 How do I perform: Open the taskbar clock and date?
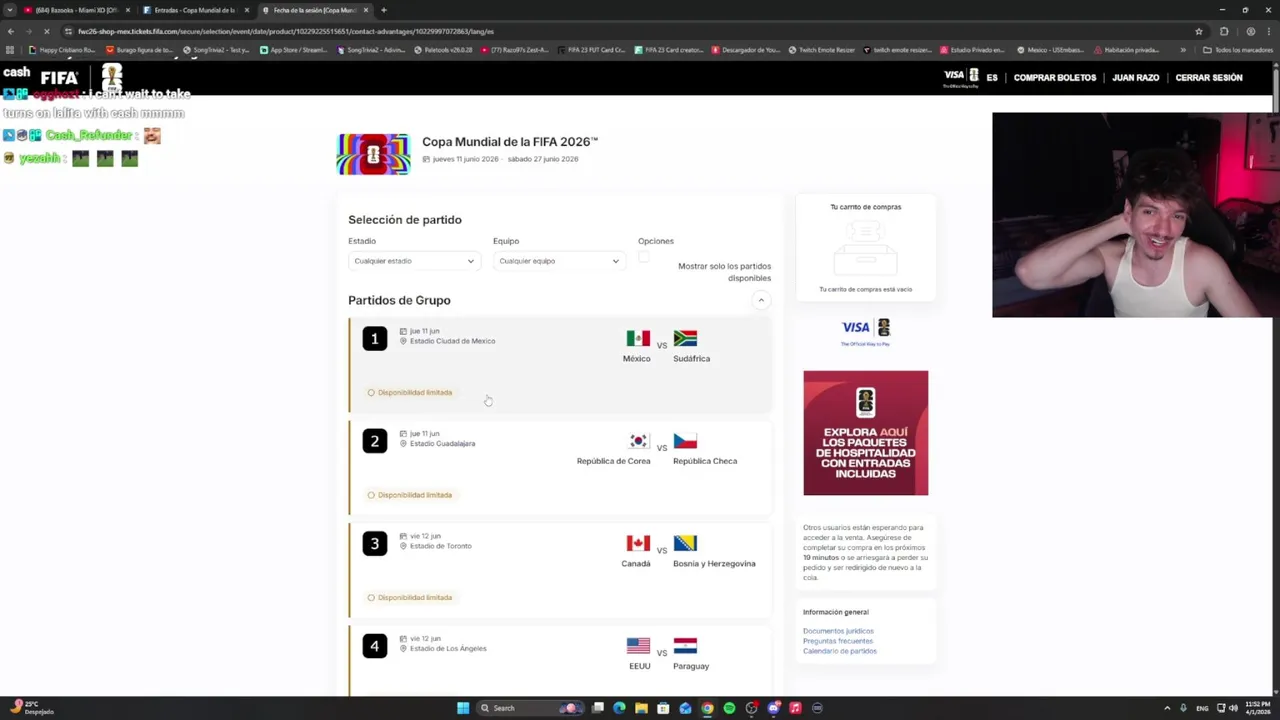click(1258, 708)
